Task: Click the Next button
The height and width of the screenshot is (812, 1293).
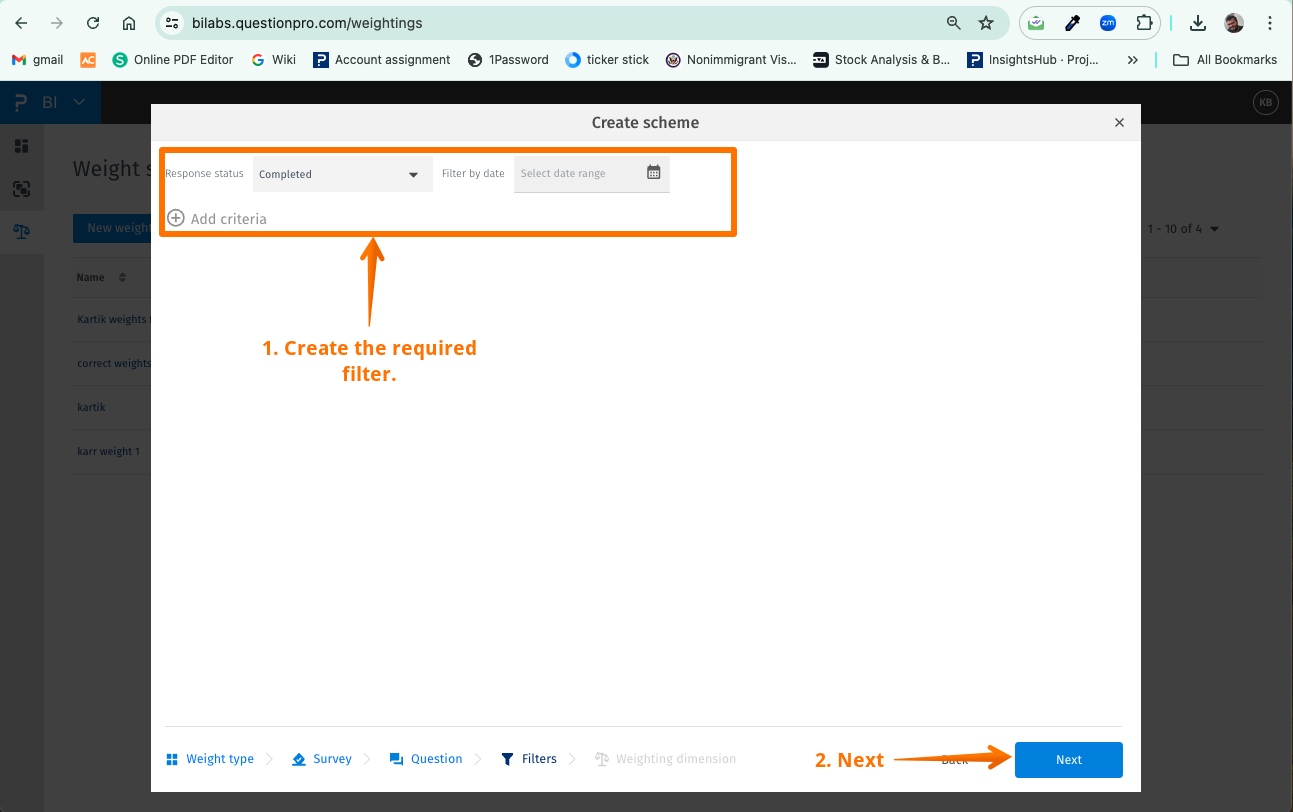Action: tap(1068, 759)
